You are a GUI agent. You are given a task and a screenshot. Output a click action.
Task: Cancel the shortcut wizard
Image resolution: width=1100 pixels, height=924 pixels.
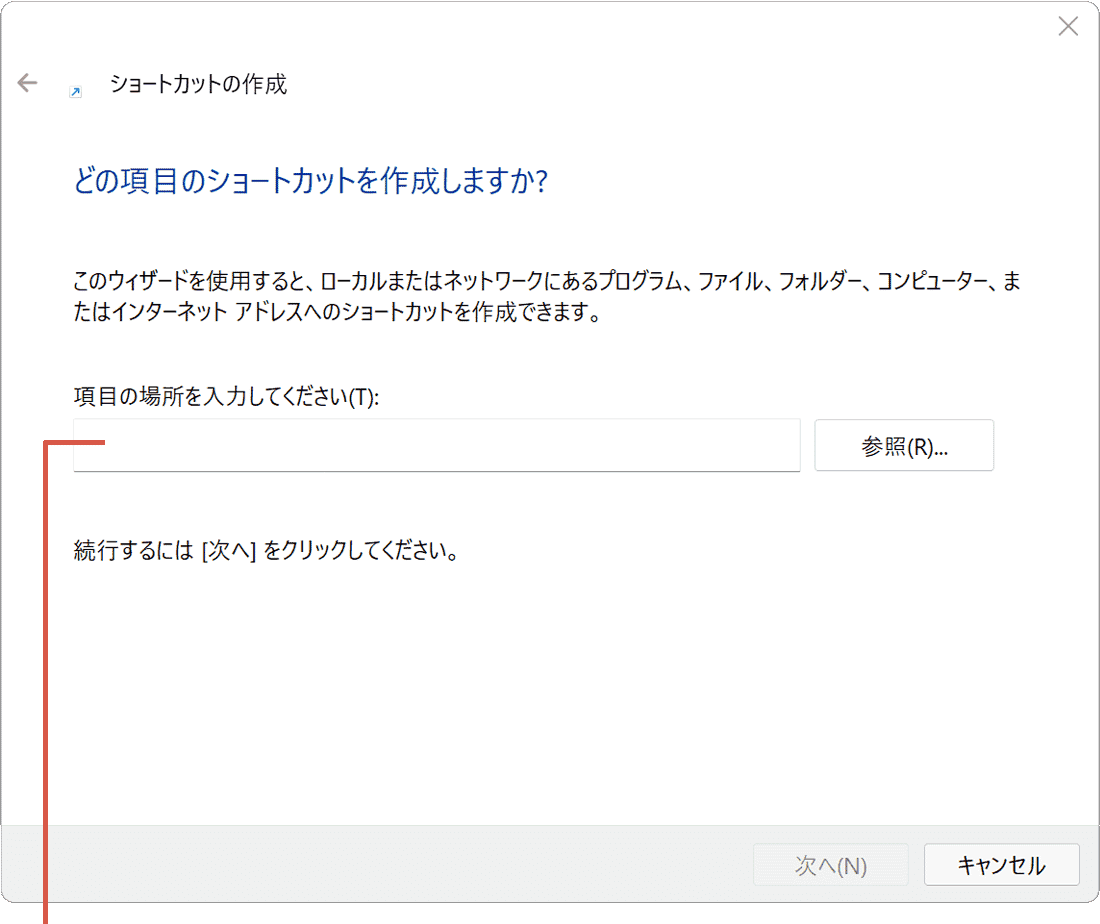pos(1001,865)
